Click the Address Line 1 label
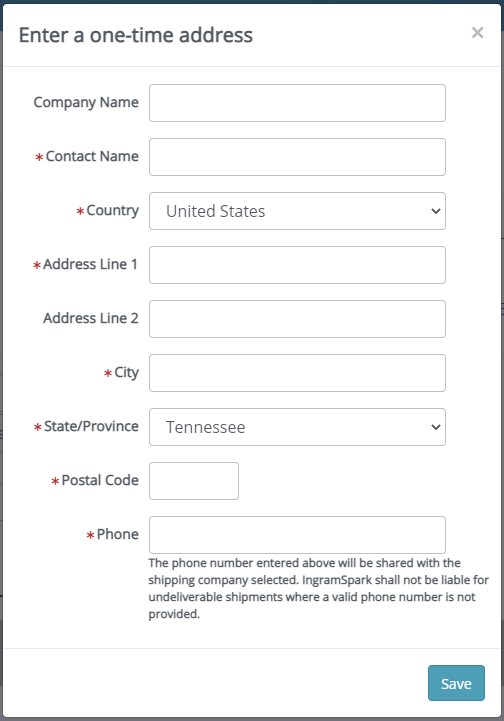Image resolution: width=504 pixels, height=721 pixels. tap(90, 264)
